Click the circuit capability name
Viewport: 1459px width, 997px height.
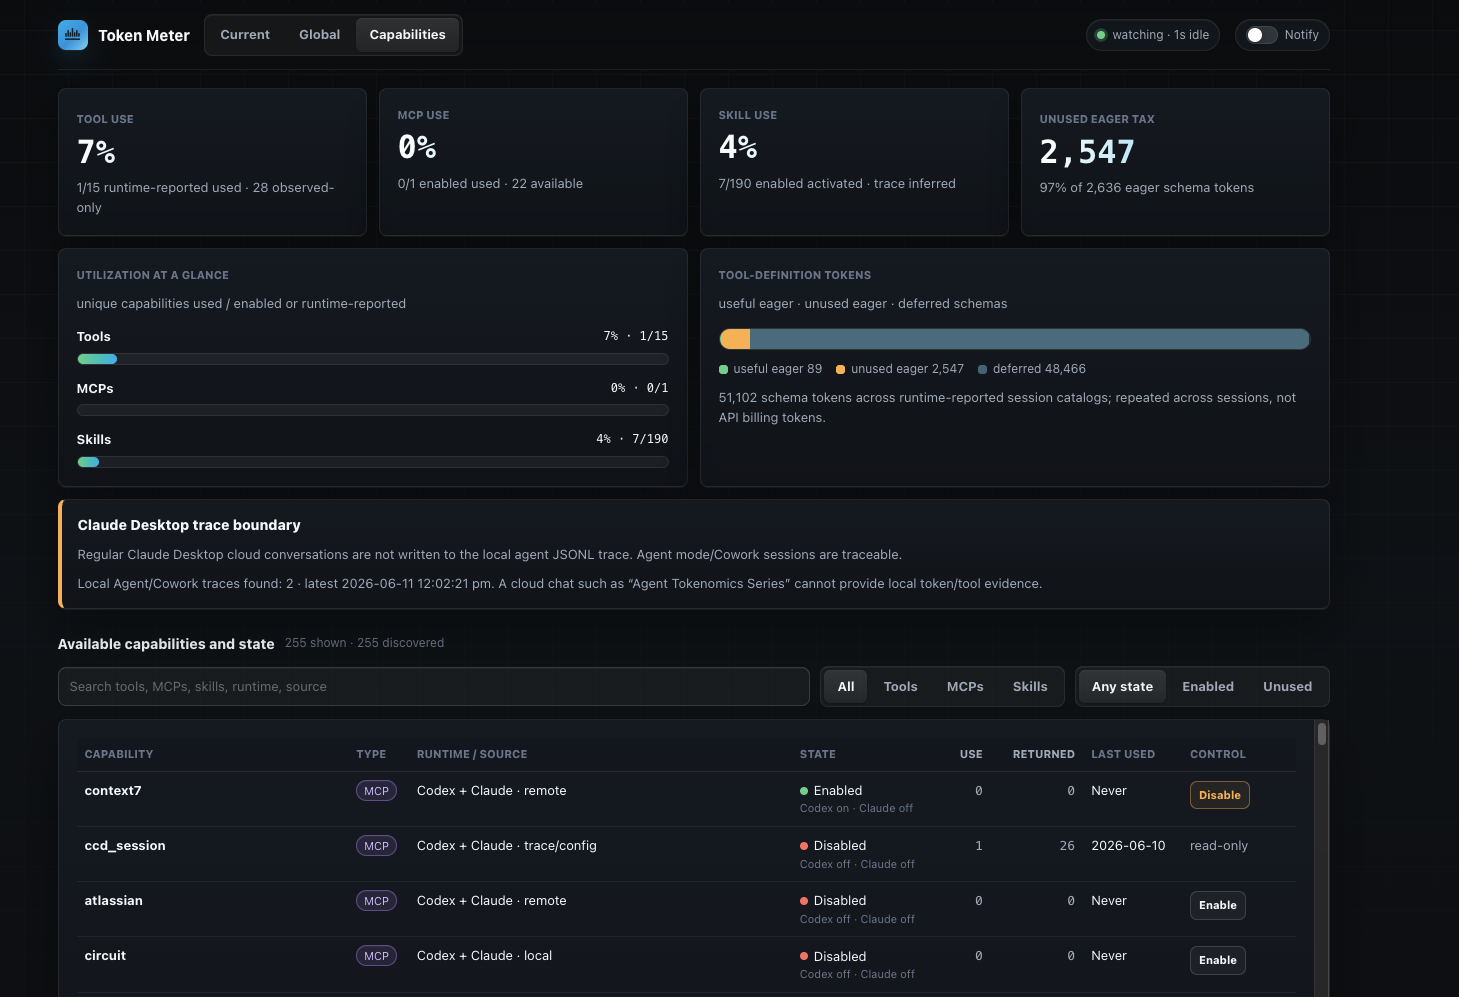pos(105,955)
